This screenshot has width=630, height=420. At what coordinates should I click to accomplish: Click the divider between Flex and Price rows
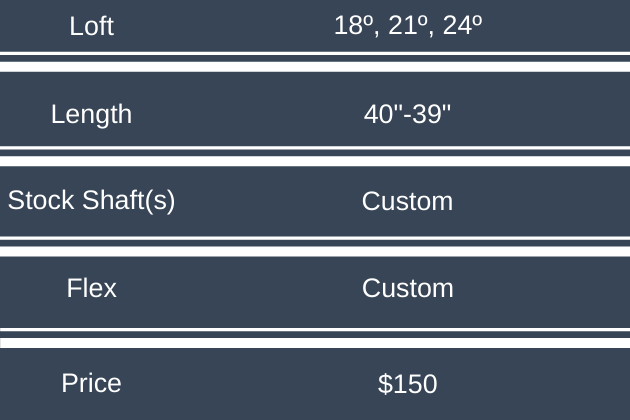coord(315,337)
